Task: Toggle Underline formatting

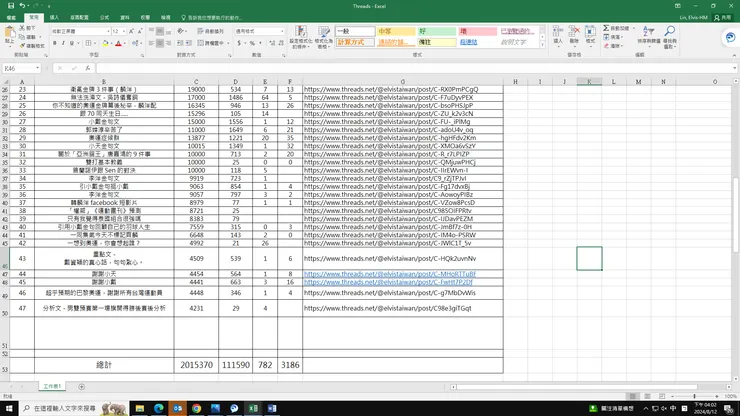Action: pos(72,43)
